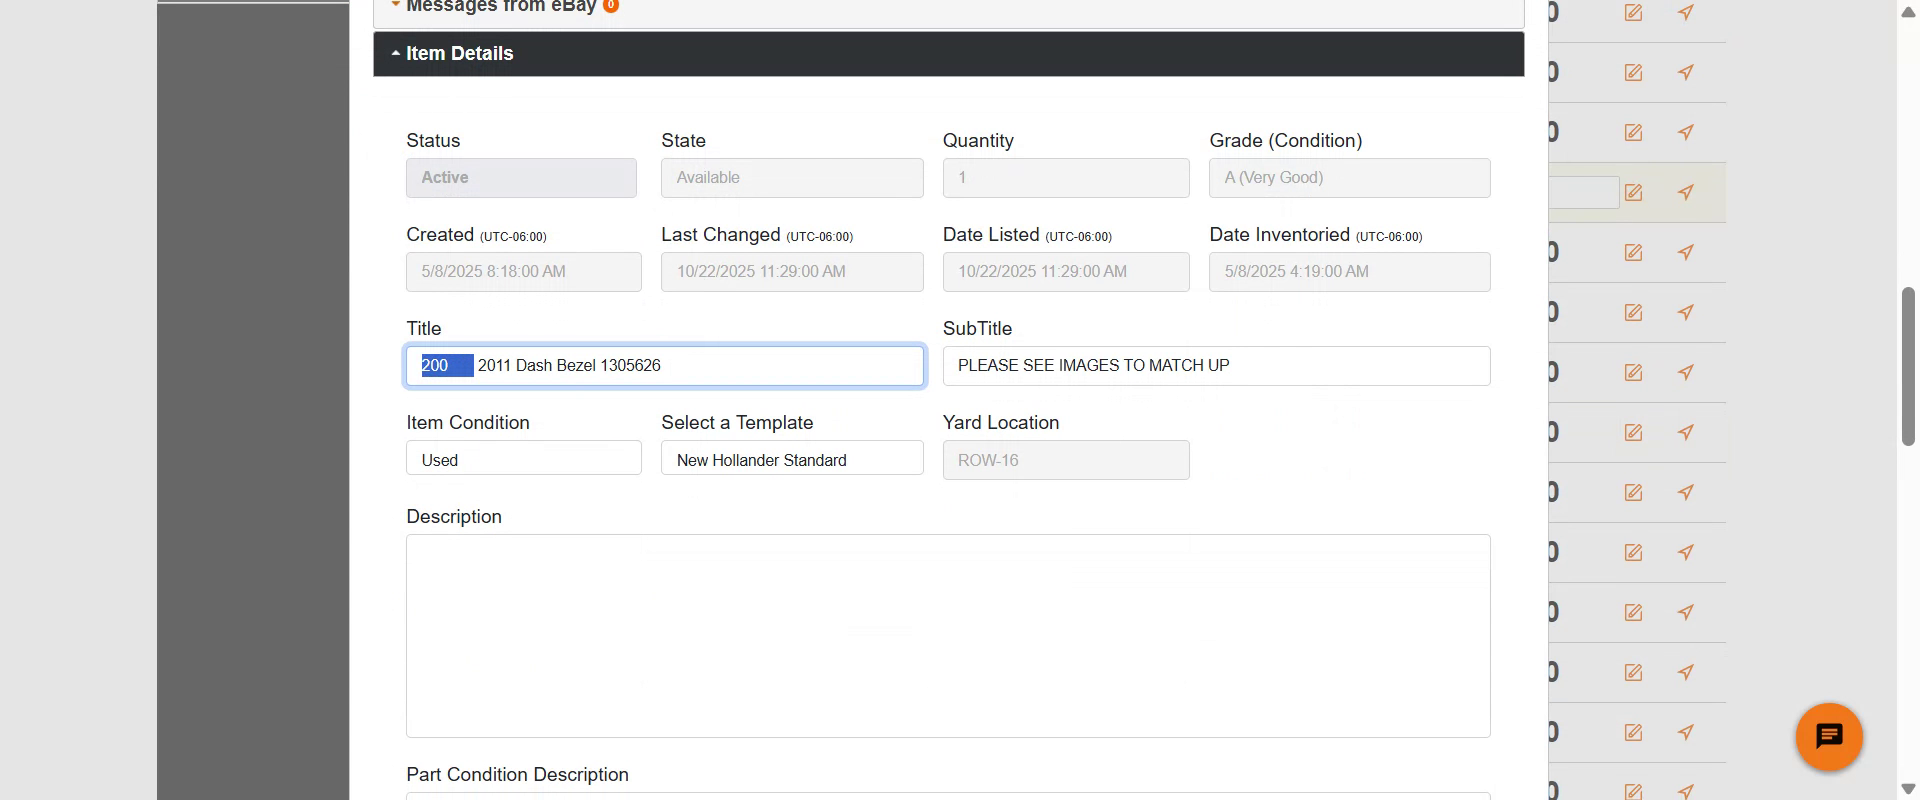Image resolution: width=1920 pixels, height=800 pixels.
Task: Click the orange count badge beside Messages from eBay
Action: coord(611,6)
